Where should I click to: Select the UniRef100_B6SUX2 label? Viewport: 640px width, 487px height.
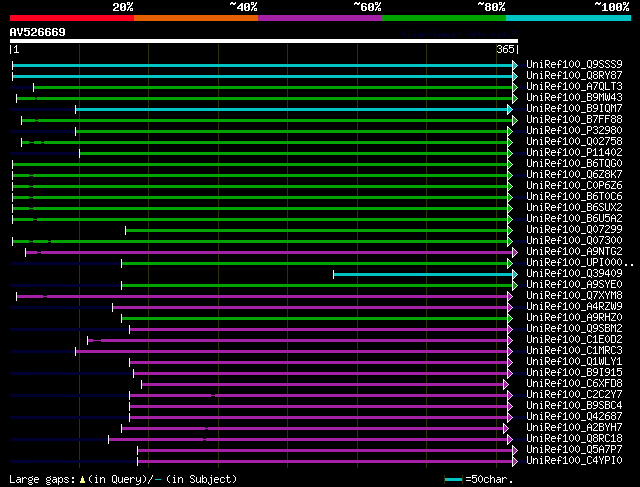[x=574, y=207]
